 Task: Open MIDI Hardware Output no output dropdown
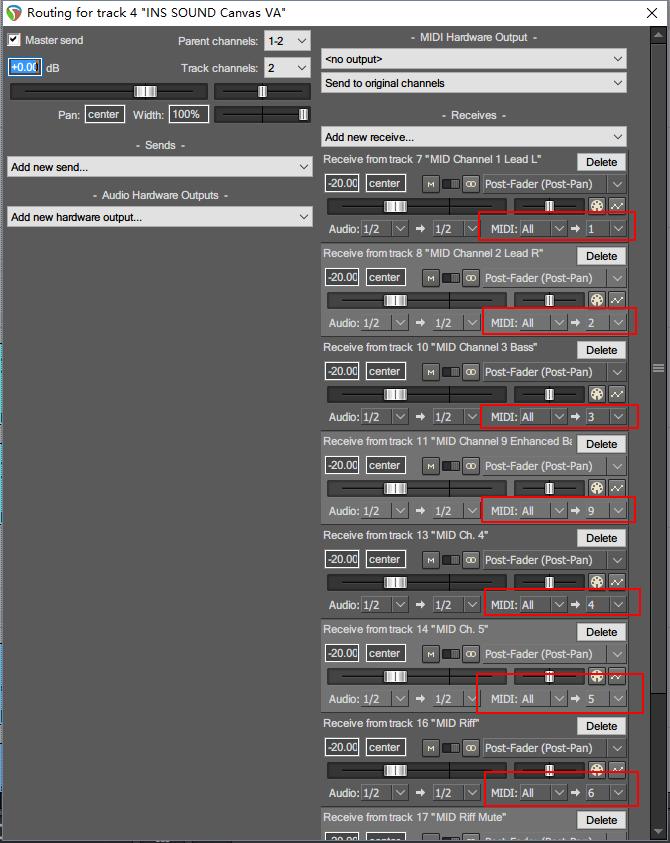pos(474,59)
